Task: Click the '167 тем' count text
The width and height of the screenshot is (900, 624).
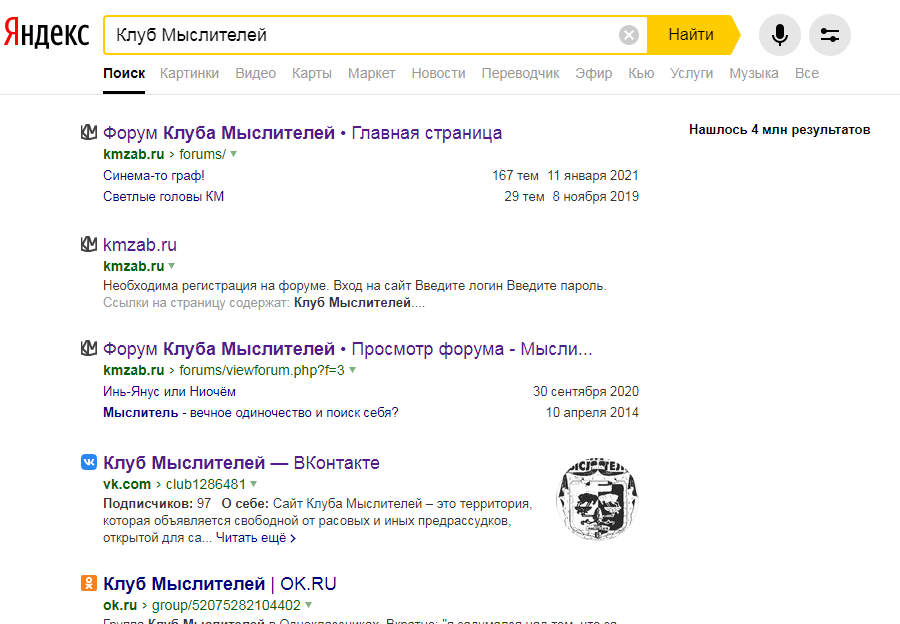Action: pos(515,176)
